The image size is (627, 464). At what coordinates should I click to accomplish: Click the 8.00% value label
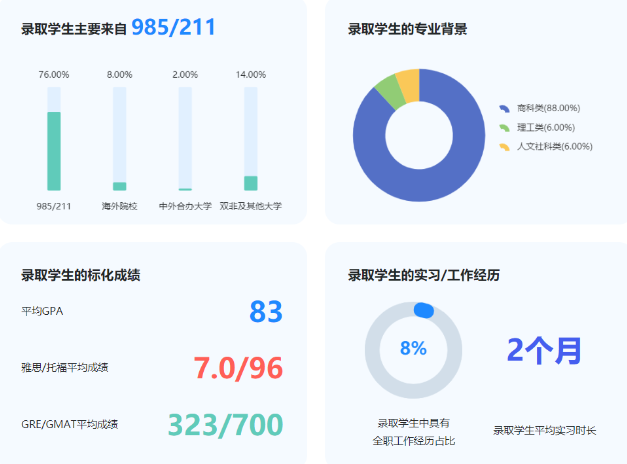click(119, 75)
